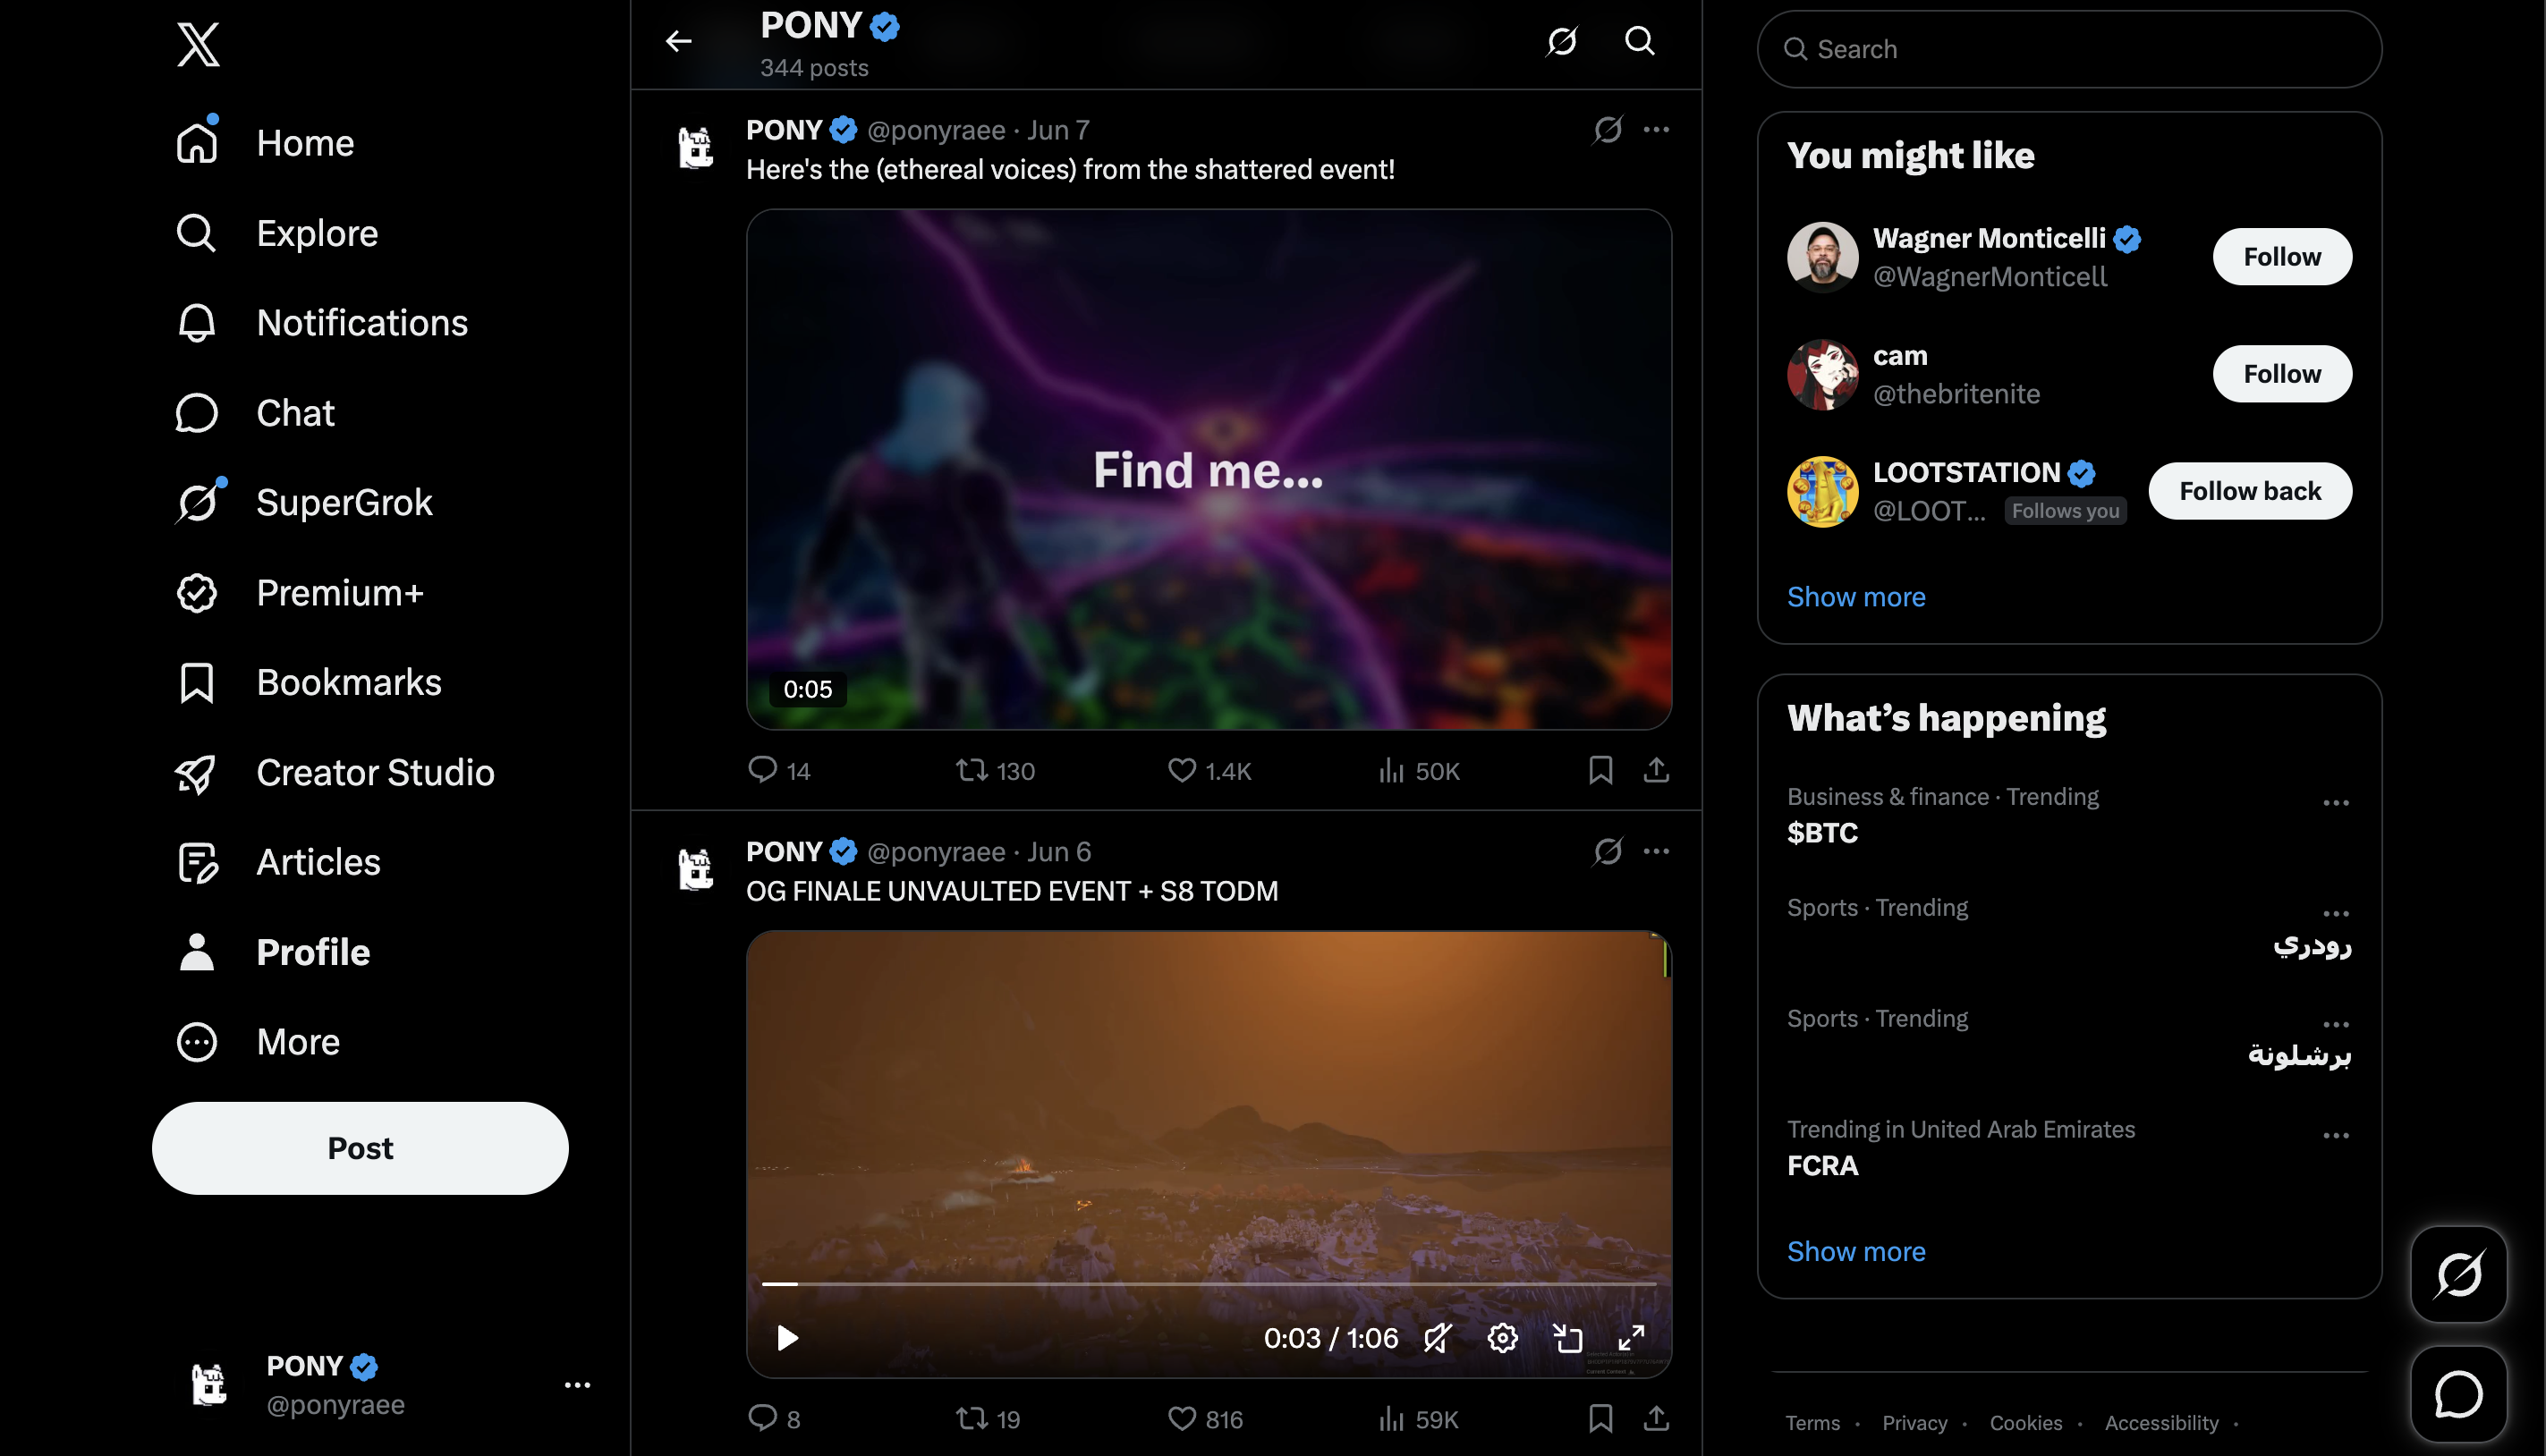
Task: Follow cam @thebritenite
Action: (2282, 374)
